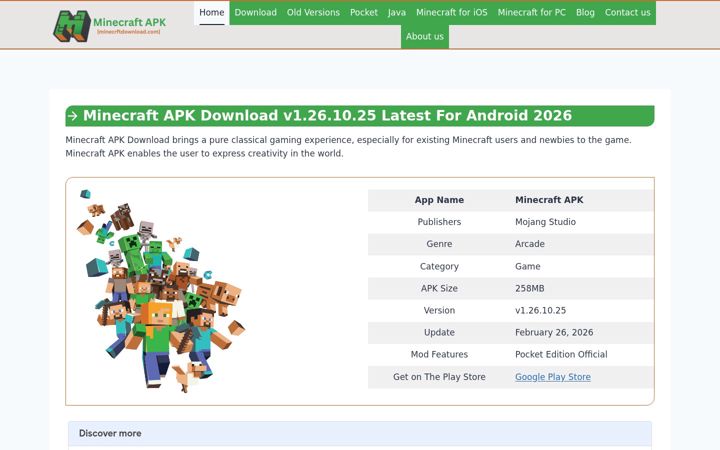Open the Home menu item
Viewport: 720px width, 450px height.
click(212, 13)
